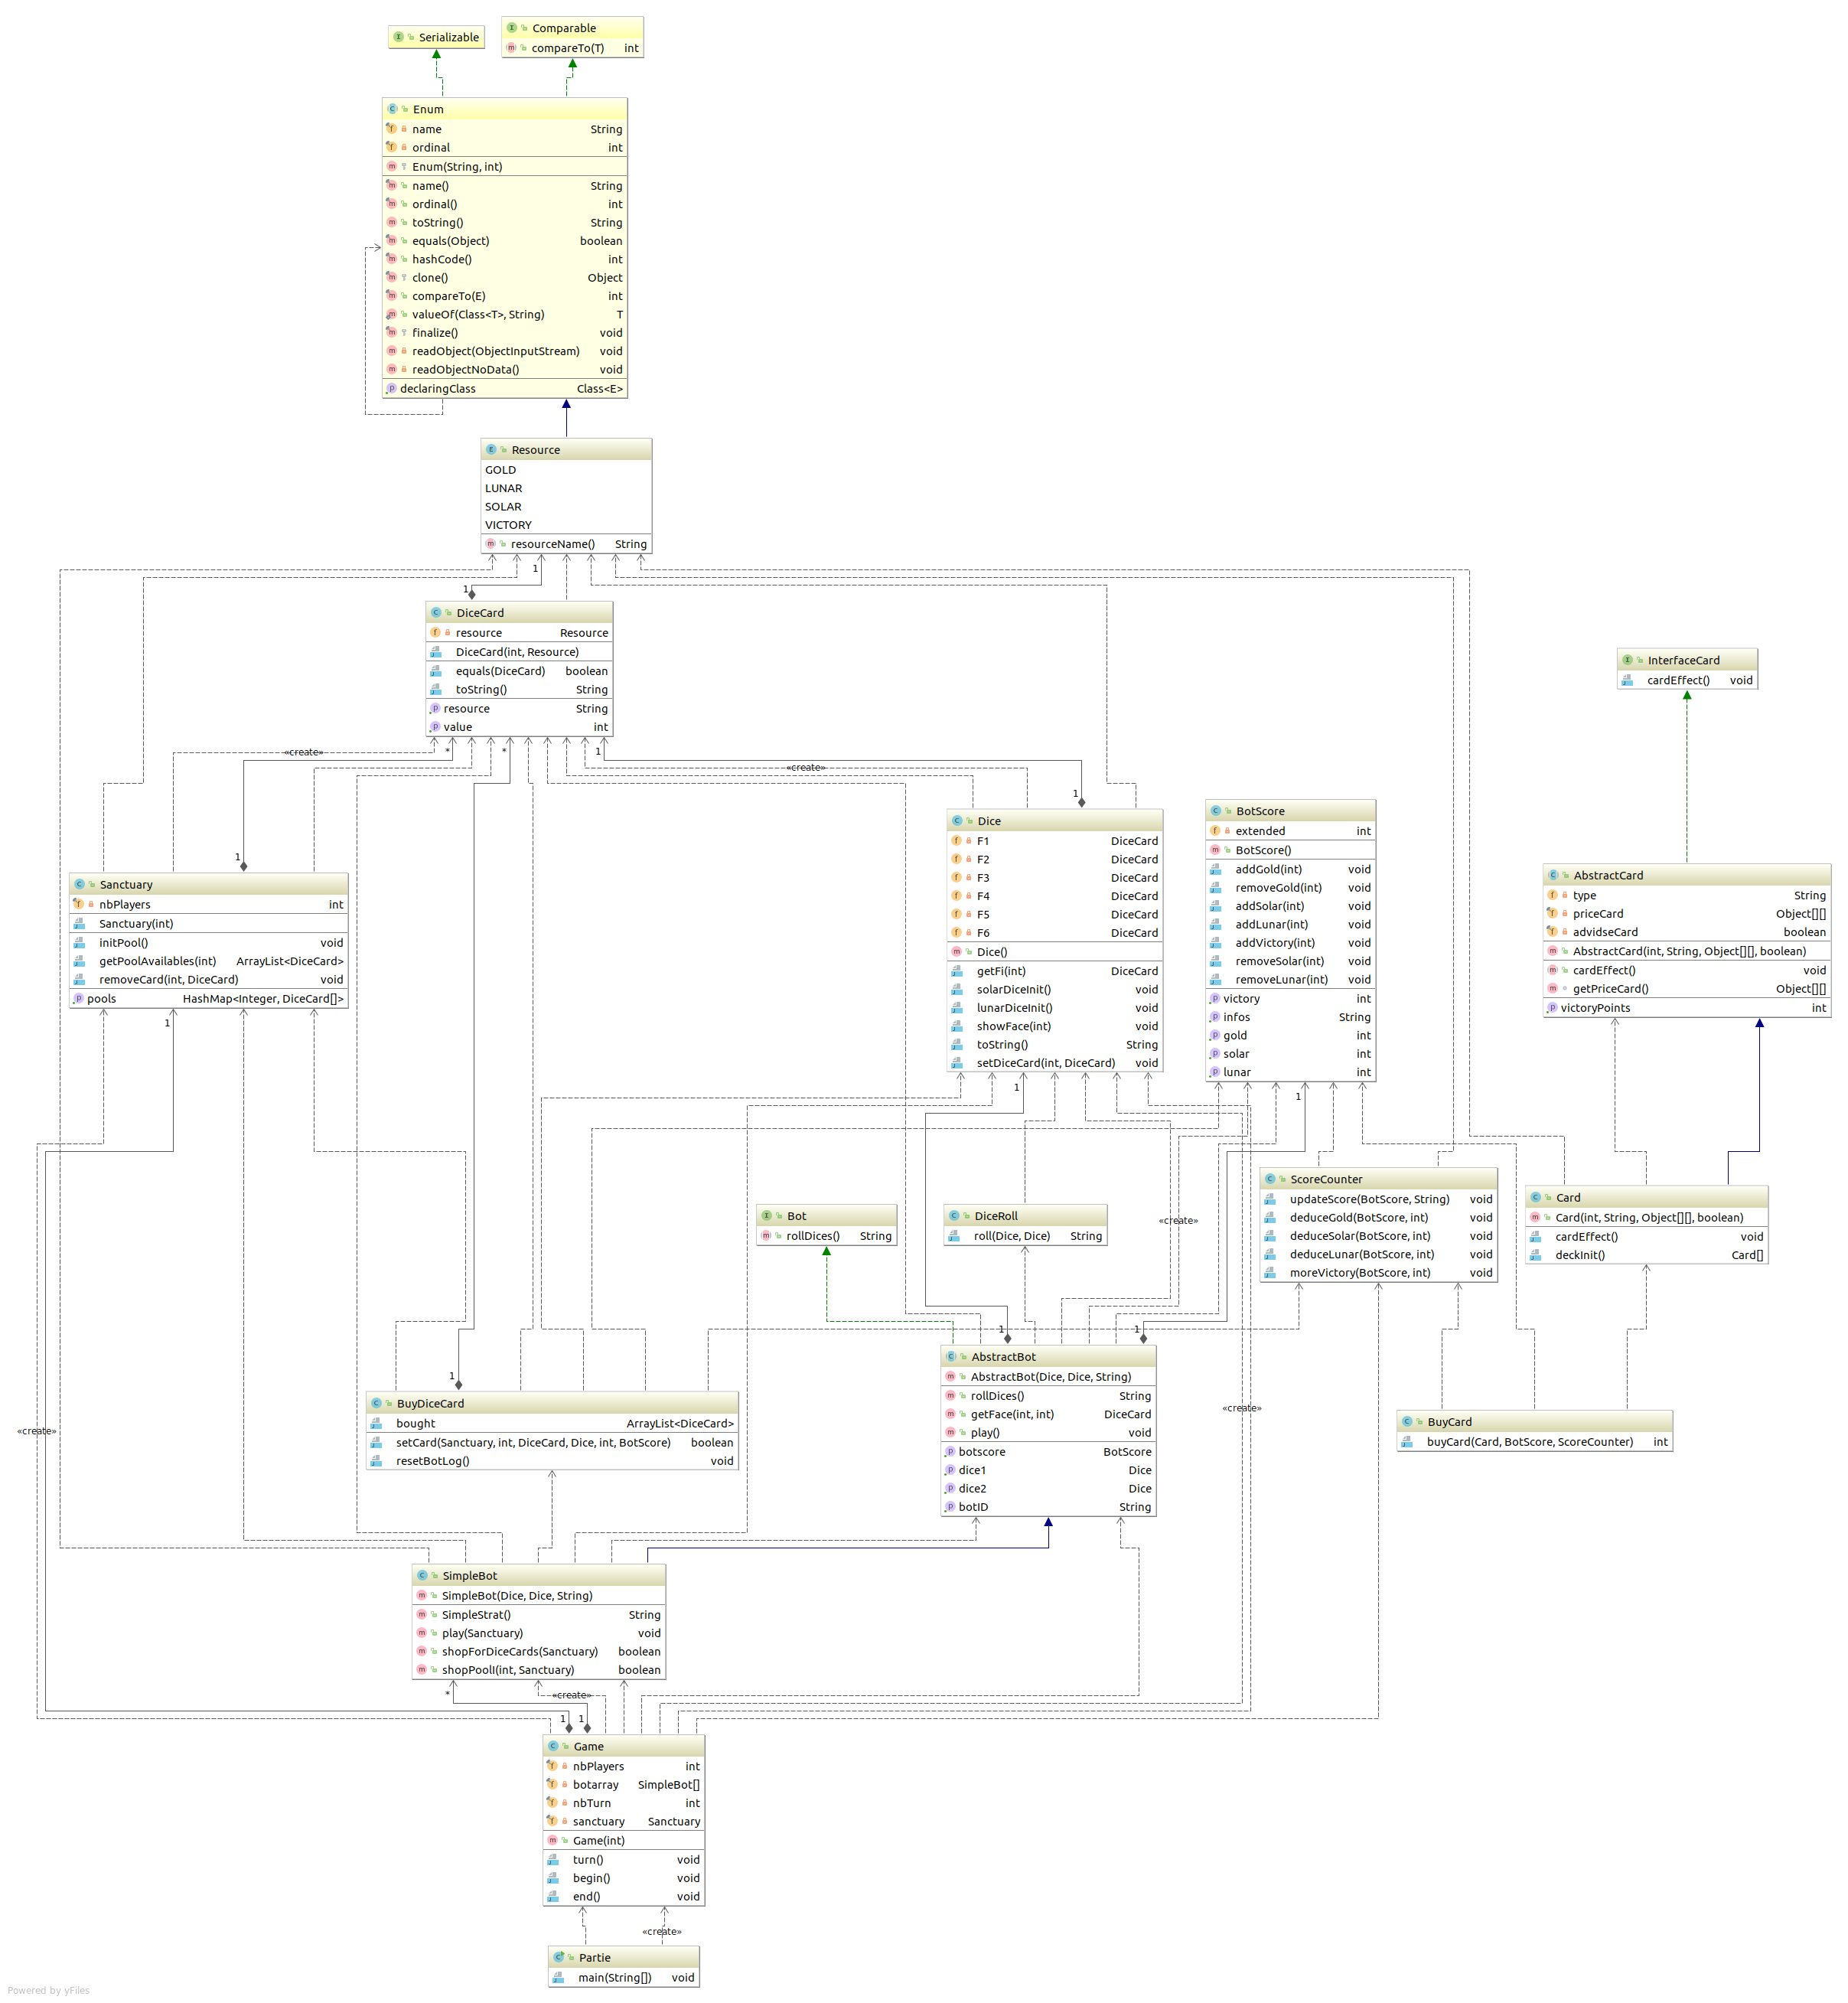Click setDiceCard(int, DiceCard) in Dice
Screen dimensions: 1848x2003
pyautogui.click(x=1045, y=1063)
